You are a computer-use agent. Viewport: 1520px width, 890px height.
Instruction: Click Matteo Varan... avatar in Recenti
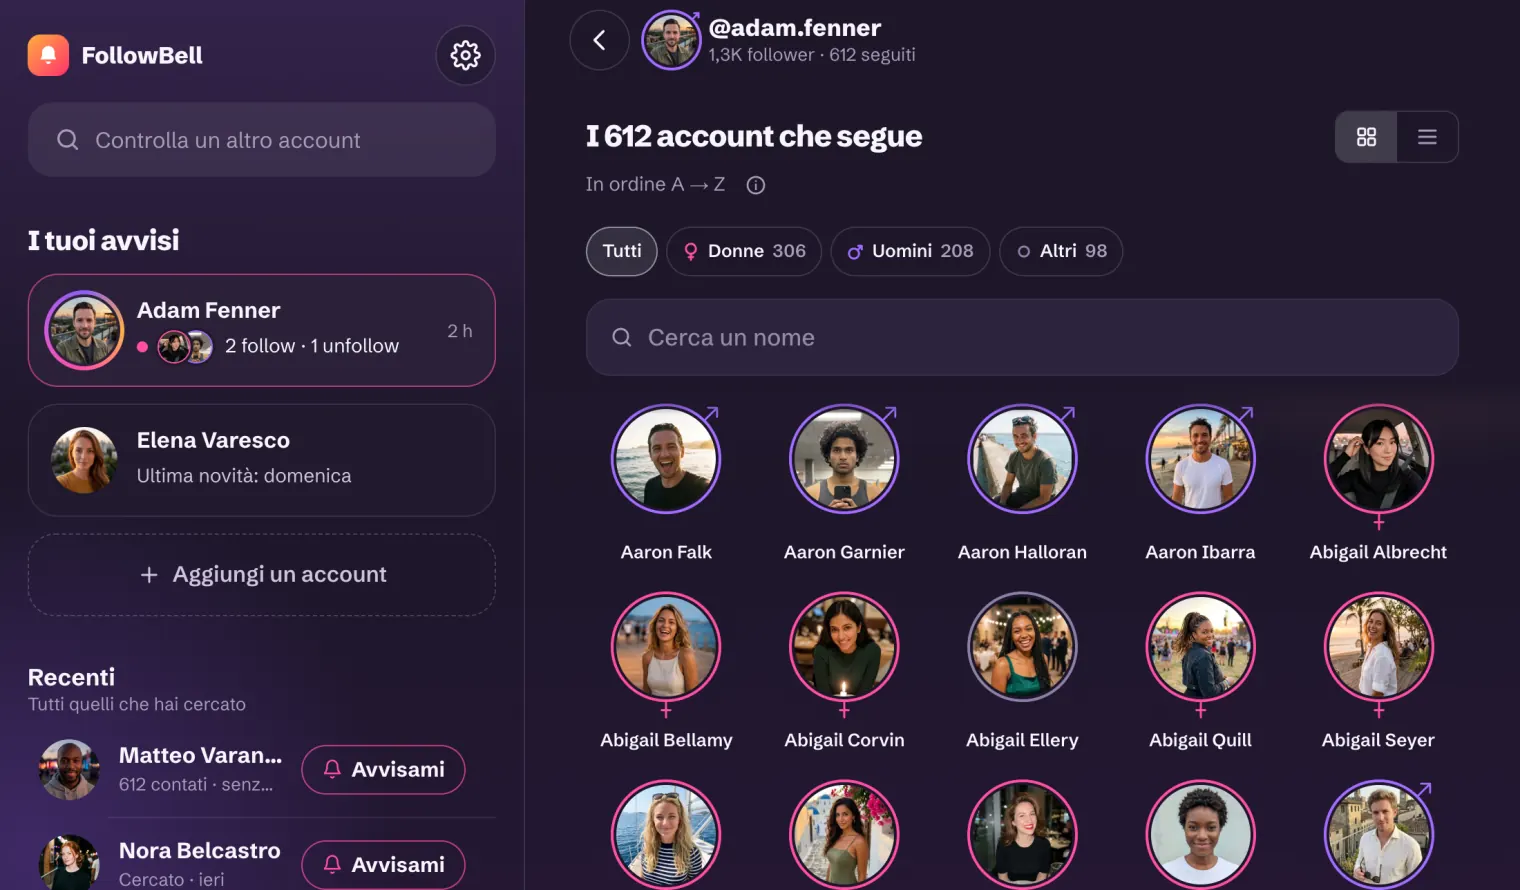coord(69,770)
